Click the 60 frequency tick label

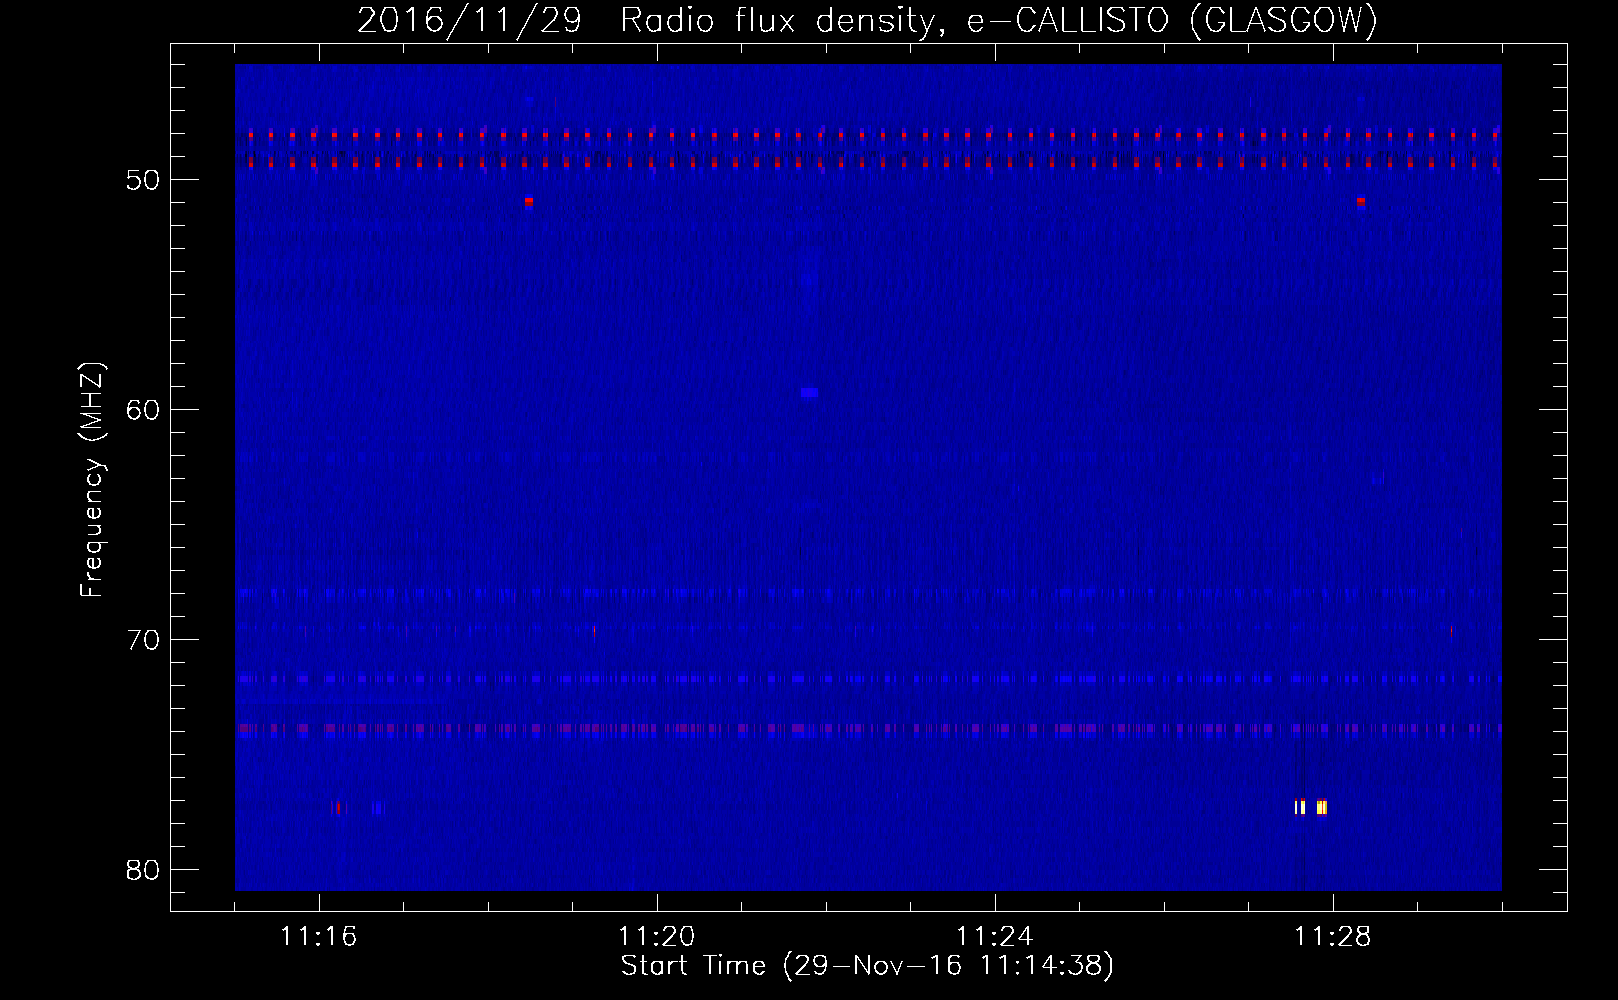(143, 410)
